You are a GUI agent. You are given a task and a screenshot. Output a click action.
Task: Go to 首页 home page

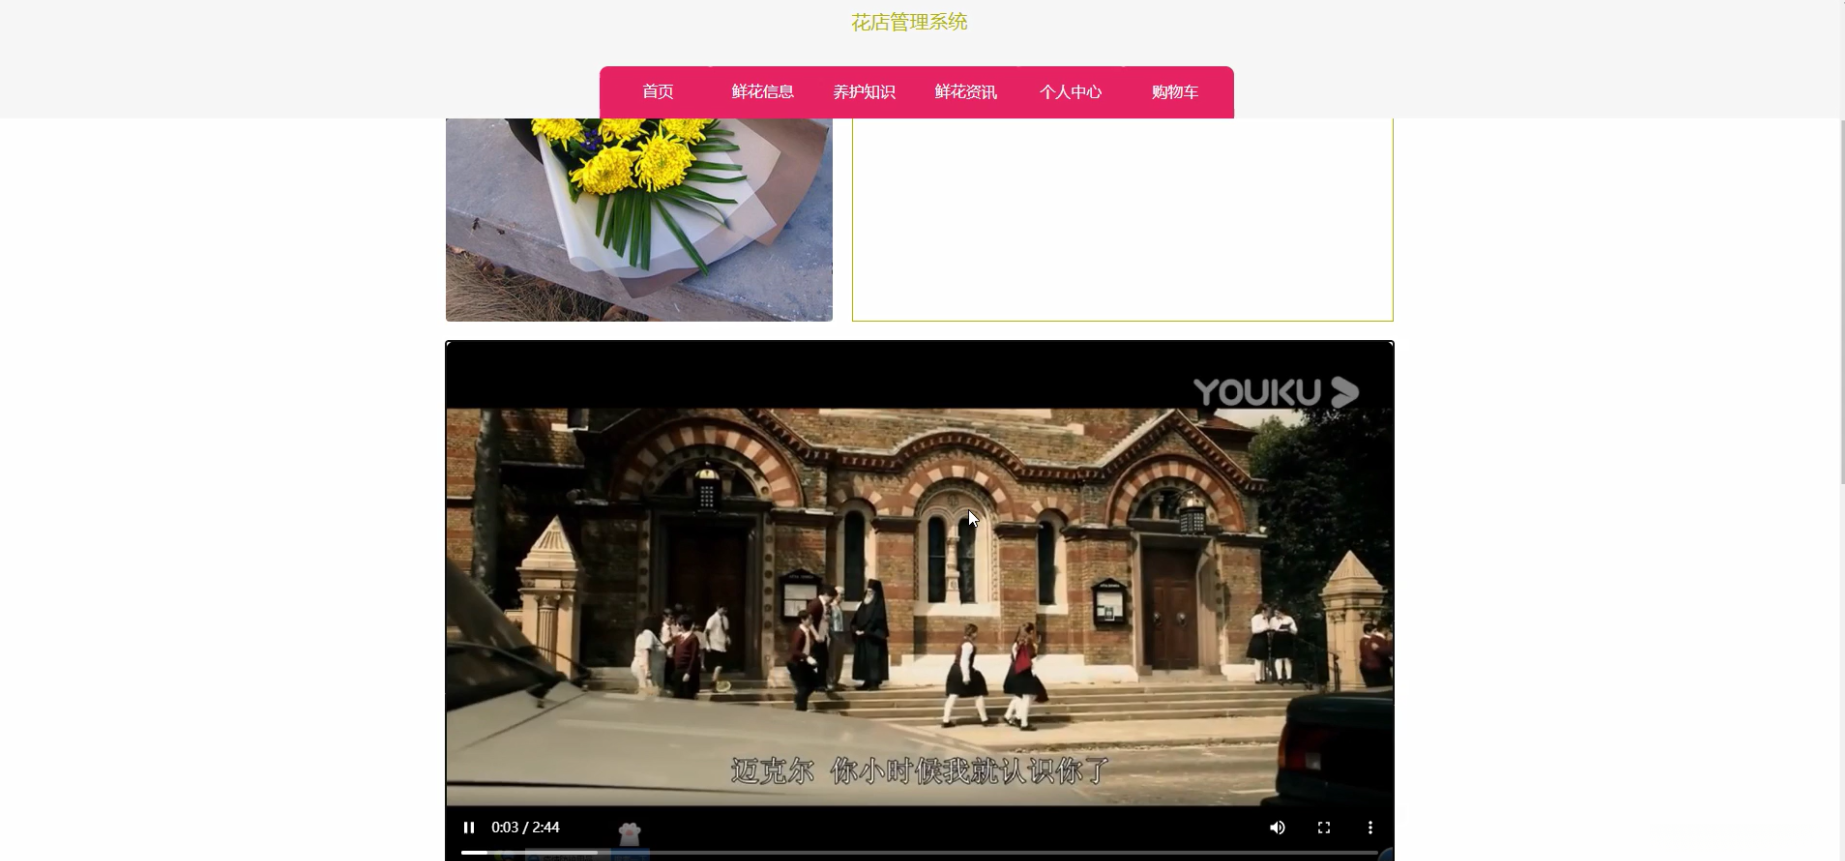(x=658, y=92)
